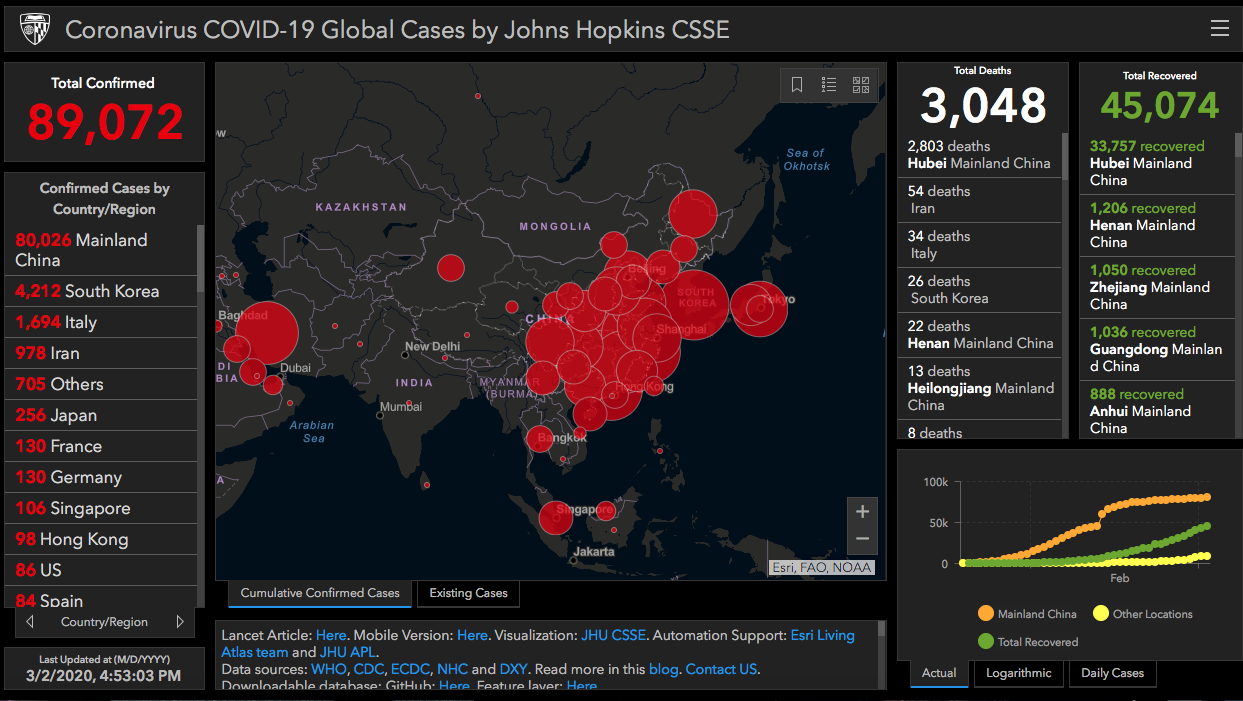Select 1,050 recovered Zhejiang entry
The height and width of the screenshot is (701, 1243).
coord(1157,287)
